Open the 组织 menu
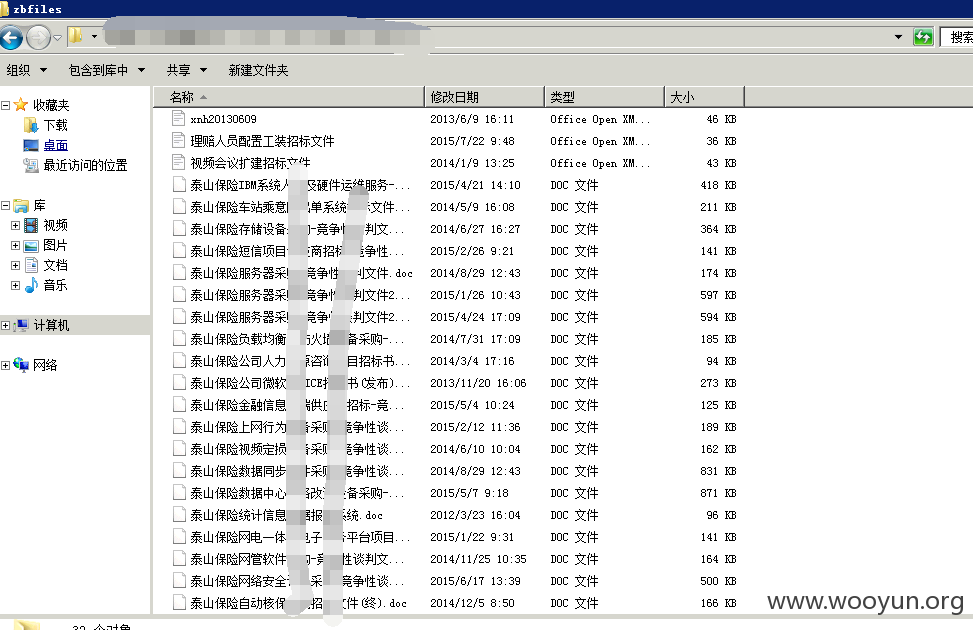The width and height of the screenshot is (973, 630). pyautogui.click(x=27, y=70)
